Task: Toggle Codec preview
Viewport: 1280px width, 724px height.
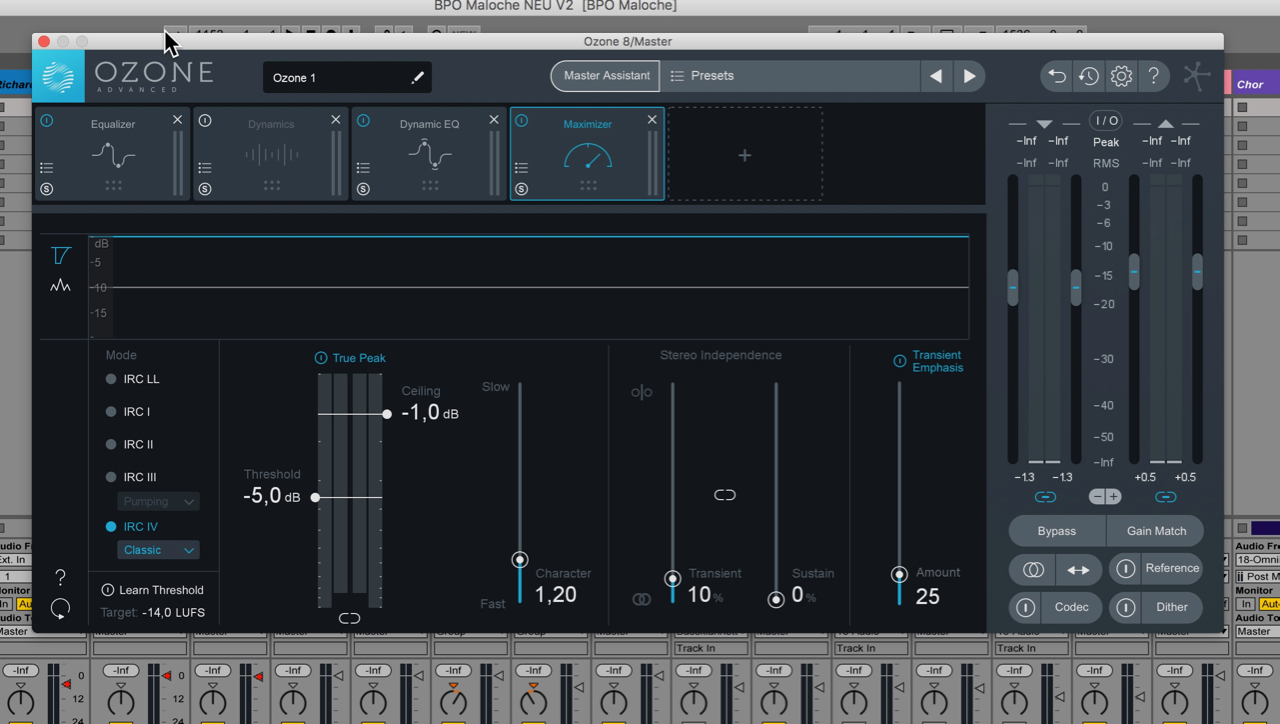Action: (x=1026, y=607)
